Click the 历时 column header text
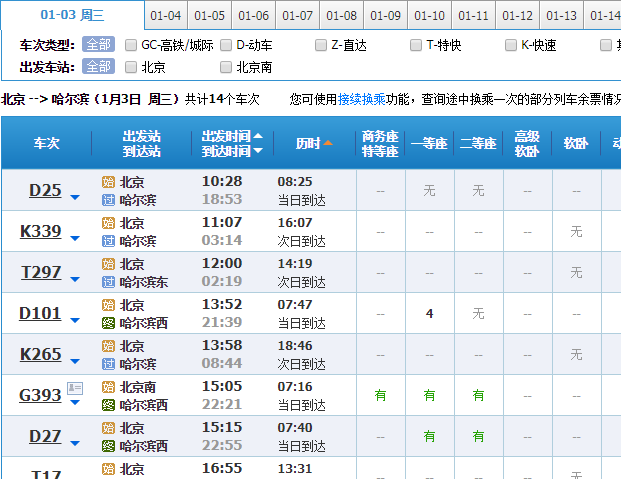Image resolution: width=621 pixels, height=479 pixels. [x=308, y=143]
